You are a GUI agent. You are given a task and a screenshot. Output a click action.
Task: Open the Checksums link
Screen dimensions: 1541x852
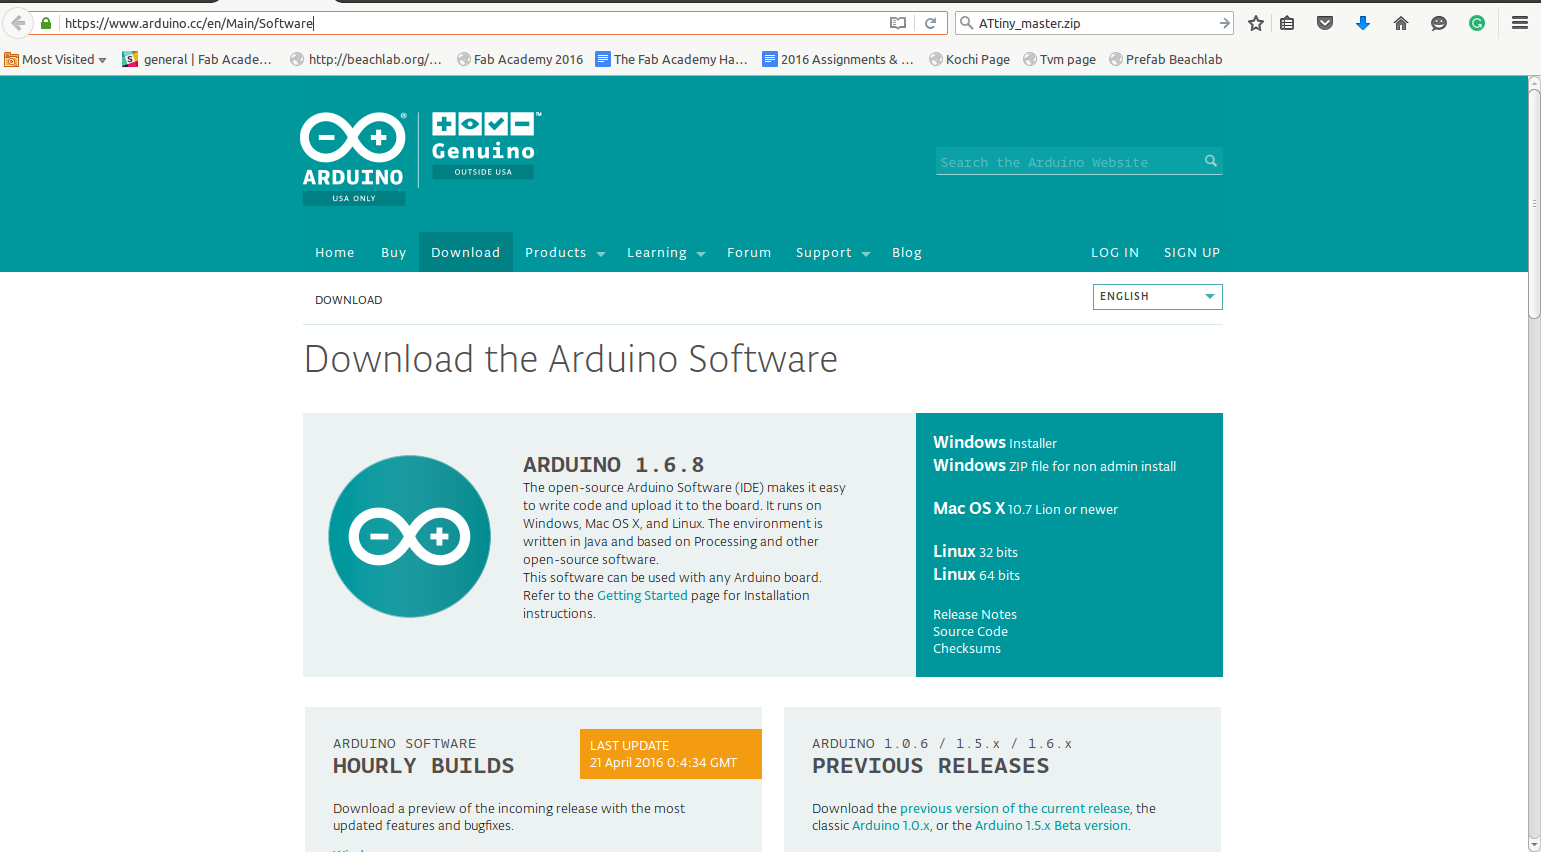[967, 648]
